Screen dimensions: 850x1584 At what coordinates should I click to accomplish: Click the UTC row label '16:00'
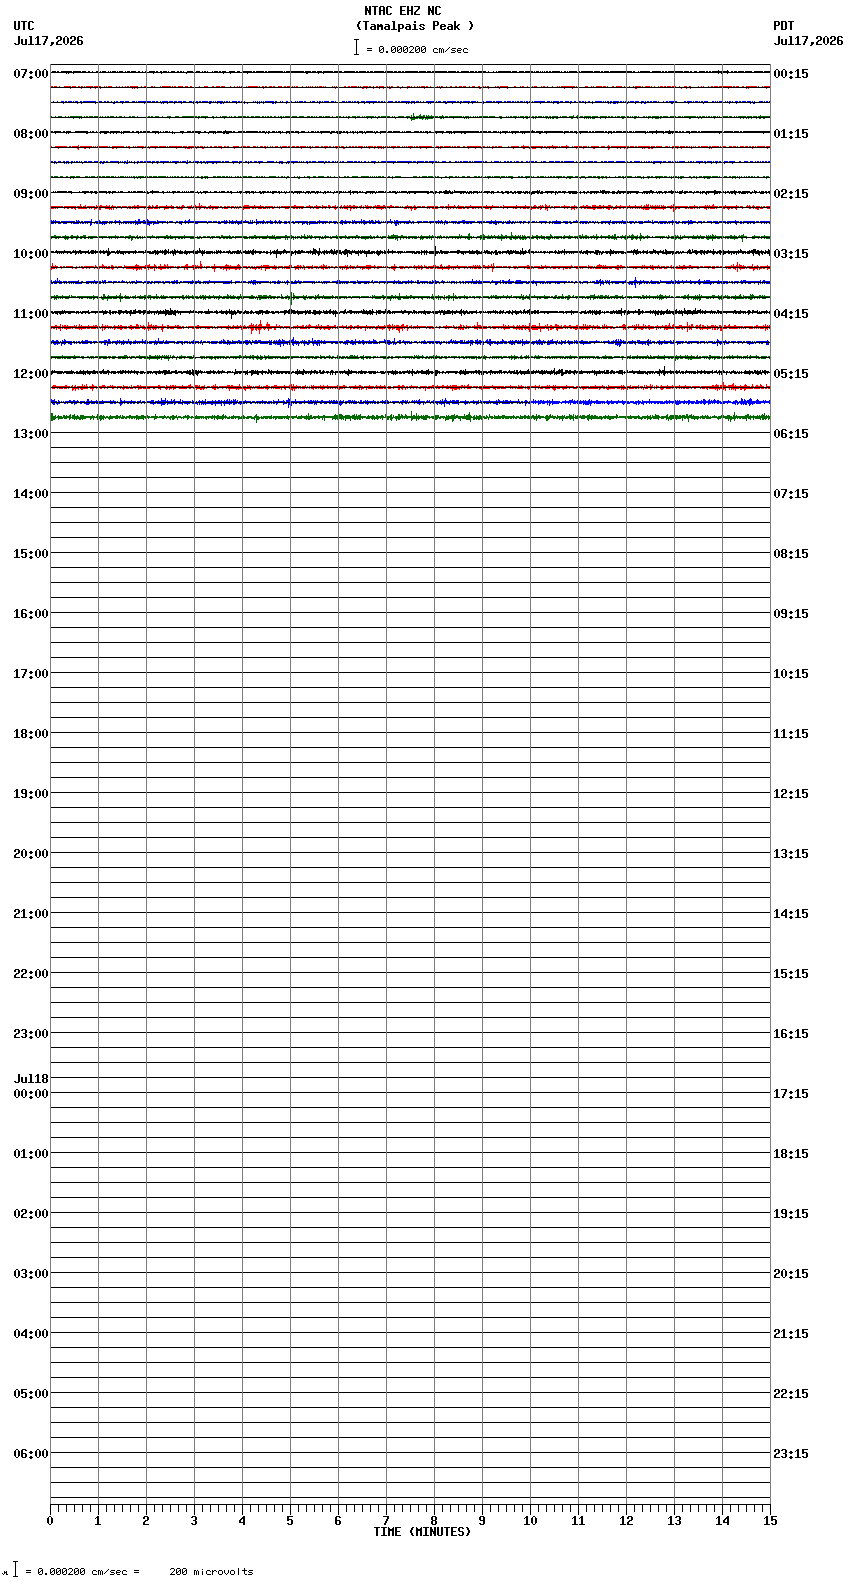point(31,614)
